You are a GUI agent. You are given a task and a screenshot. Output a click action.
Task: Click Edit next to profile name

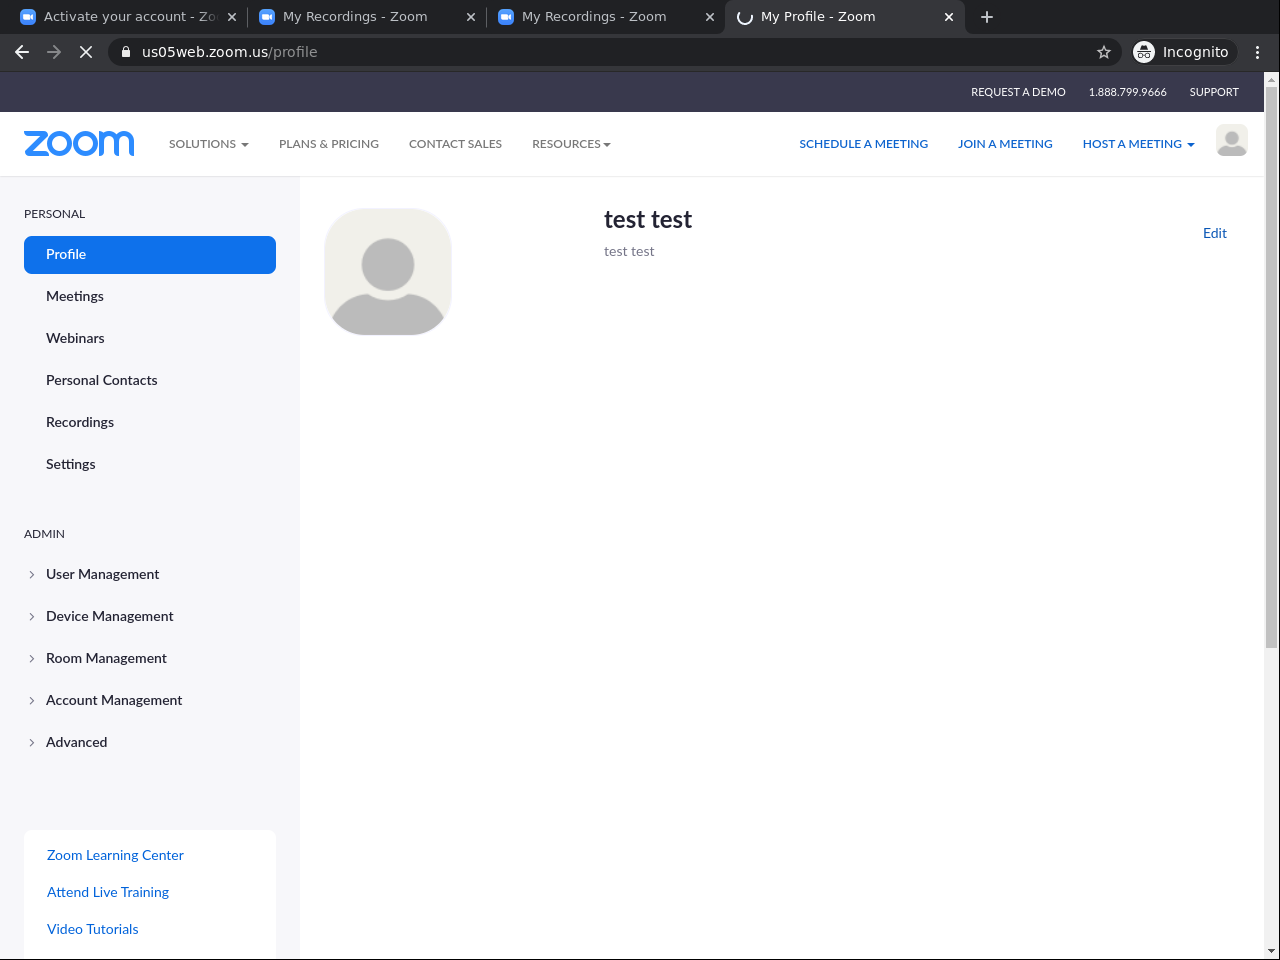click(x=1215, y=233)
